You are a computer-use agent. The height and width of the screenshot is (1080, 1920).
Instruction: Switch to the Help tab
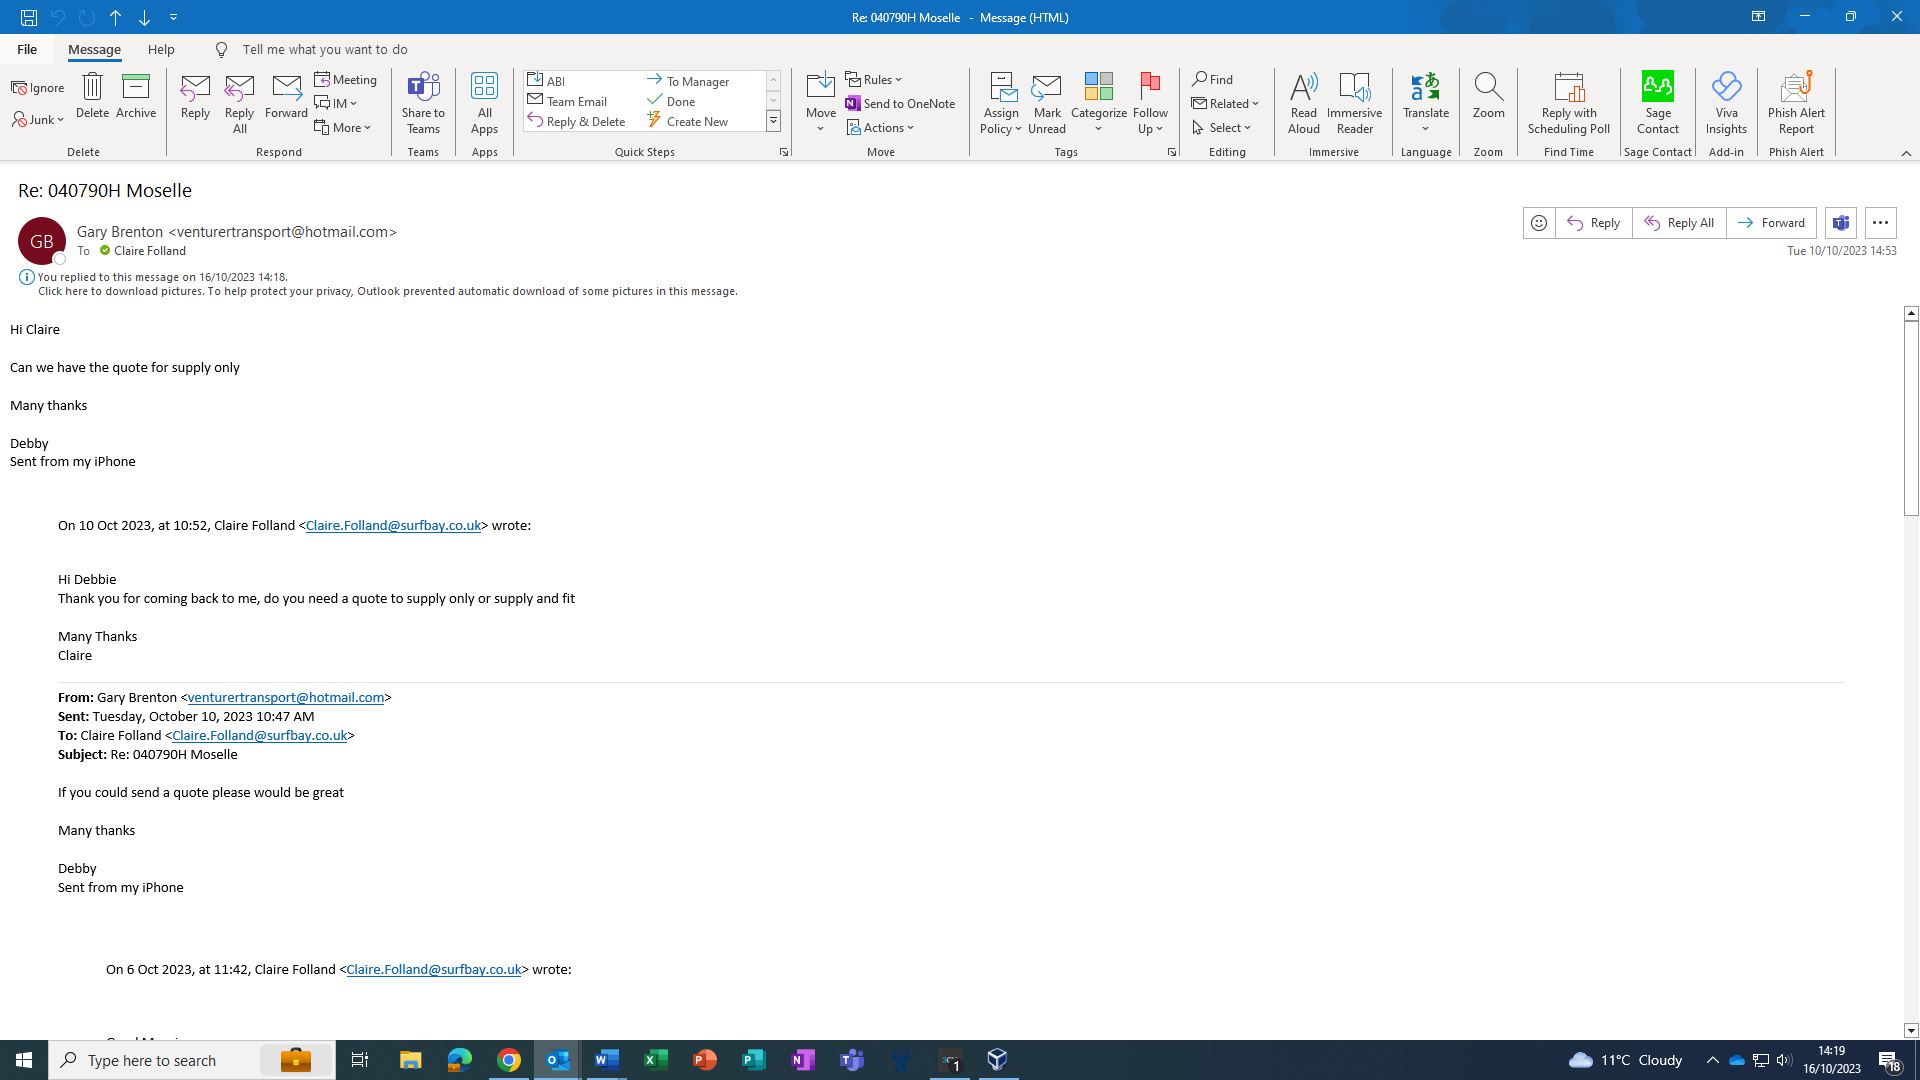pos(161,49)
